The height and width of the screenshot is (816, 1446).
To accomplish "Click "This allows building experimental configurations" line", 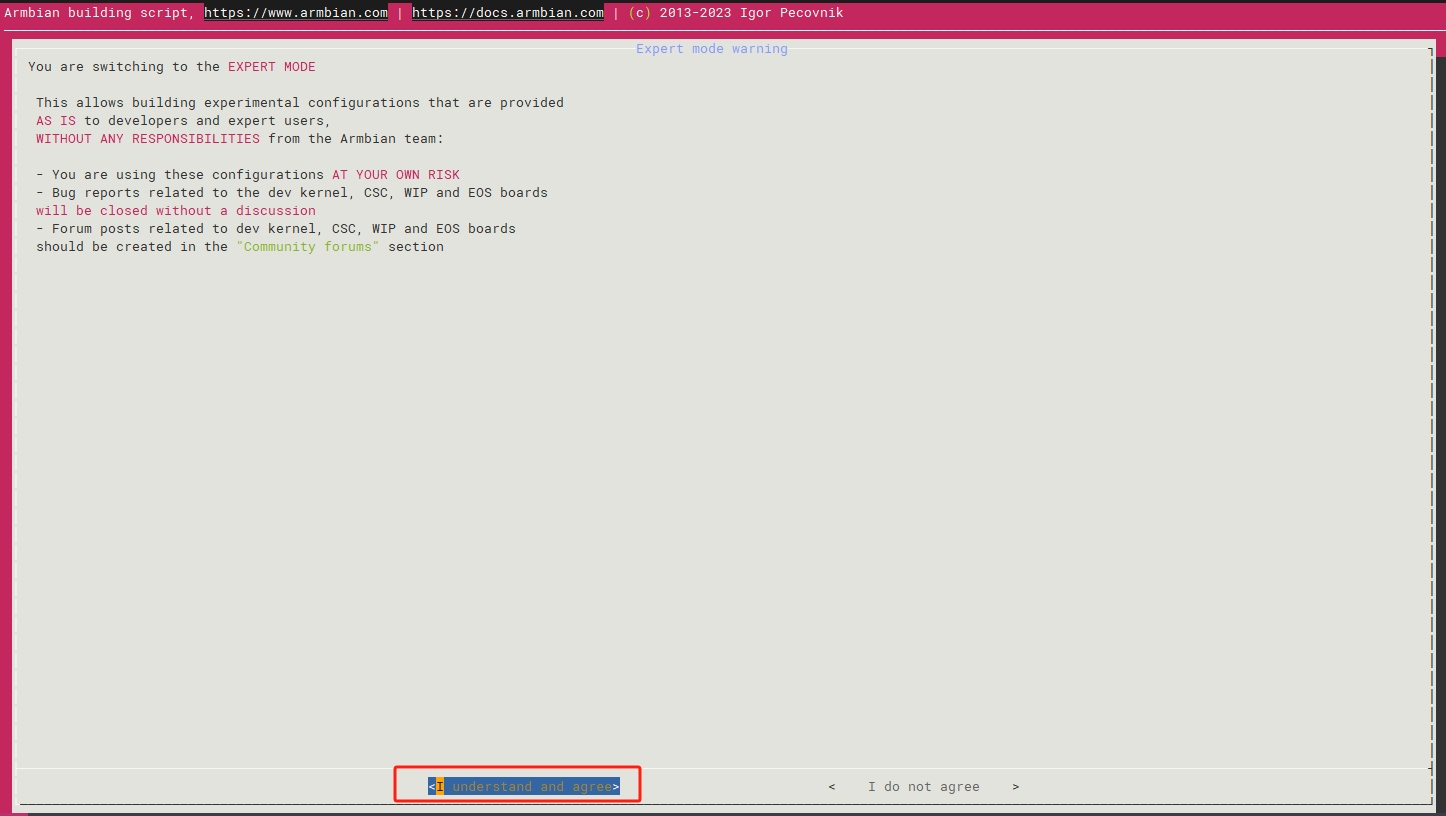I will [300, 103].
